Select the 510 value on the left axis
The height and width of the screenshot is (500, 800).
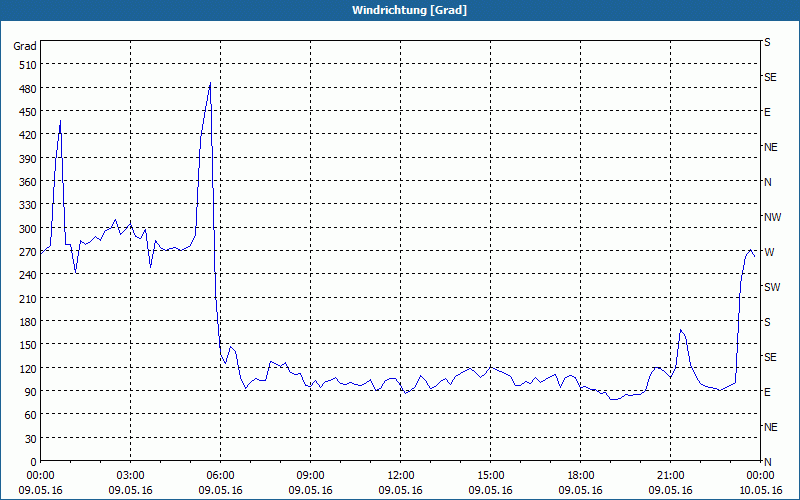[28, 65]
